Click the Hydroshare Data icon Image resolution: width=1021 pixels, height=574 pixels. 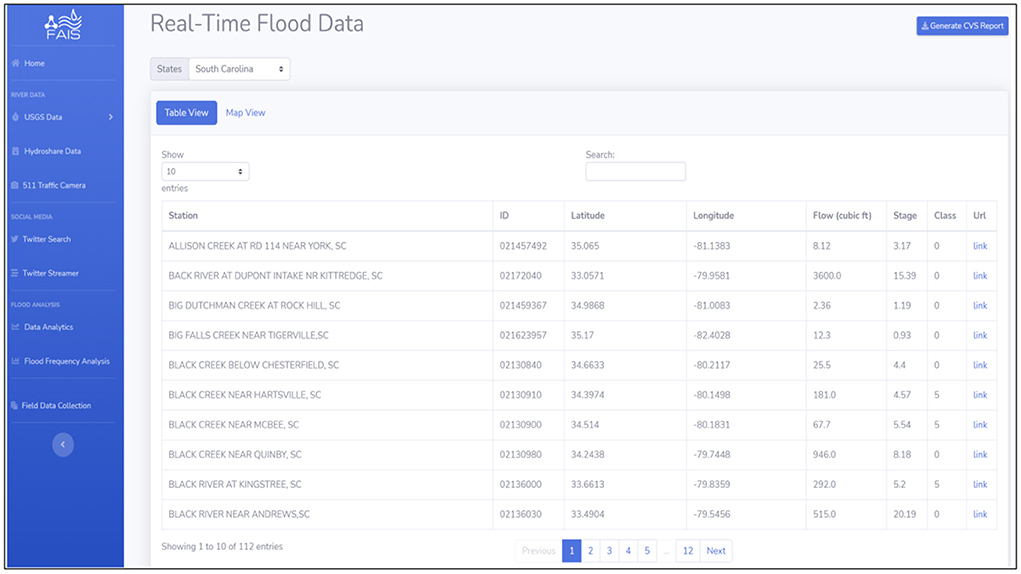pos(16,151)
